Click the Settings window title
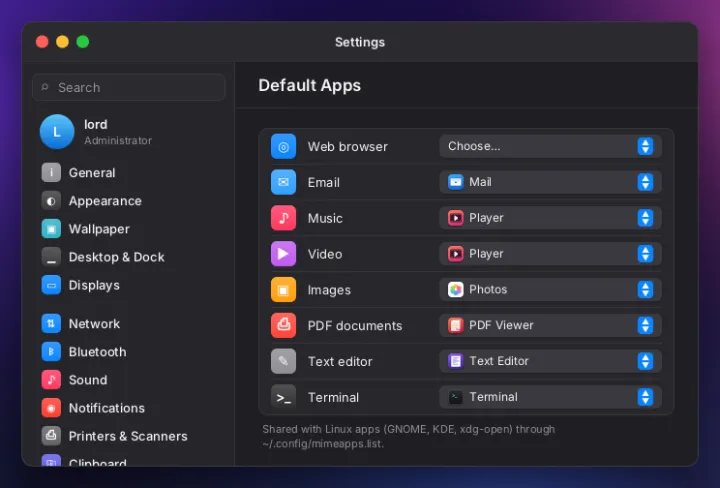 pos(360,42)
